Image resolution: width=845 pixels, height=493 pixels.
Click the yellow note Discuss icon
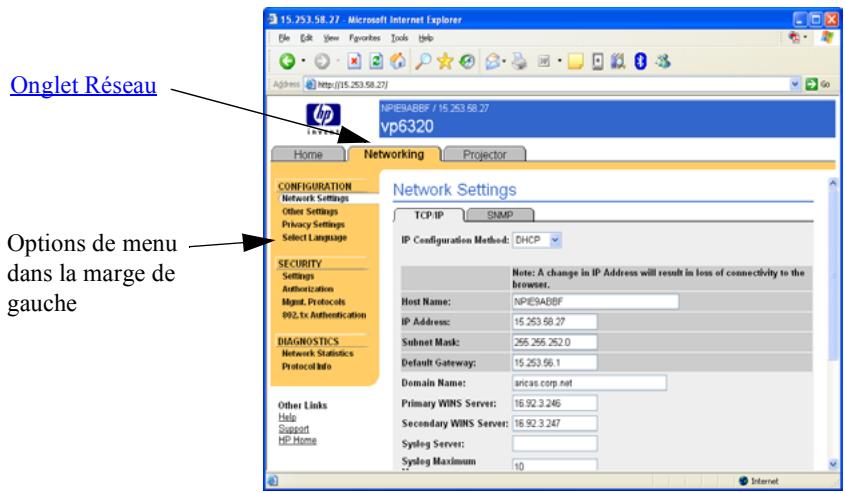pyautogui.click(x=576, y=62)
